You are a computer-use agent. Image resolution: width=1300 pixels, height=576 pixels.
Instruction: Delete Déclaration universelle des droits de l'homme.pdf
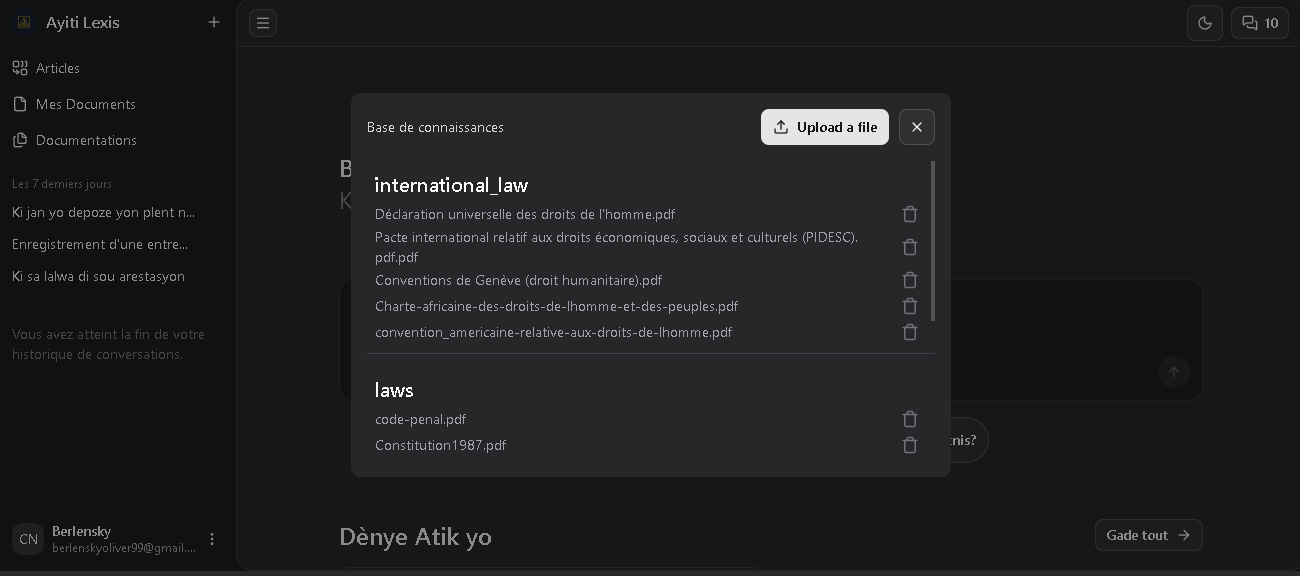[x=909, y=214]
